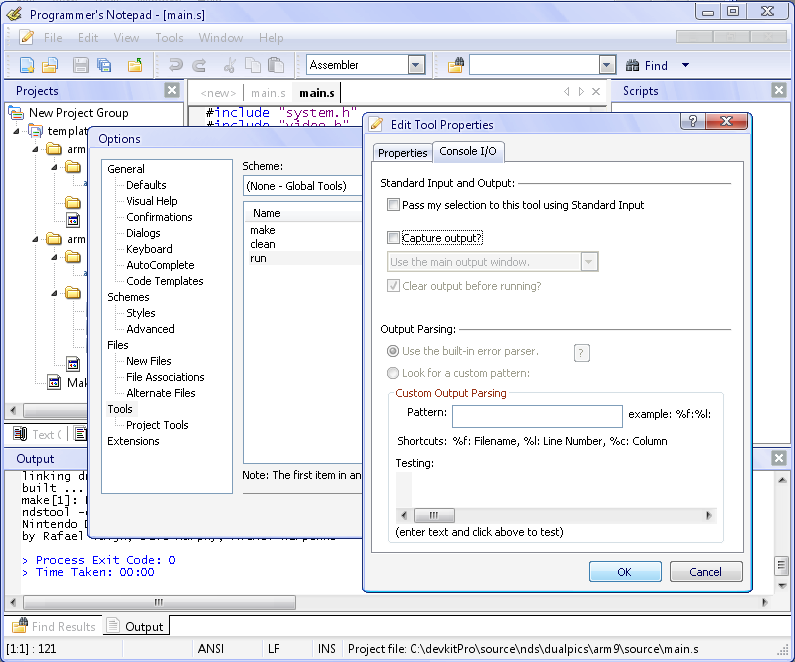
Task: Click the Find binoculars icon
Action: pyautogui.click(x=633, y=66)
